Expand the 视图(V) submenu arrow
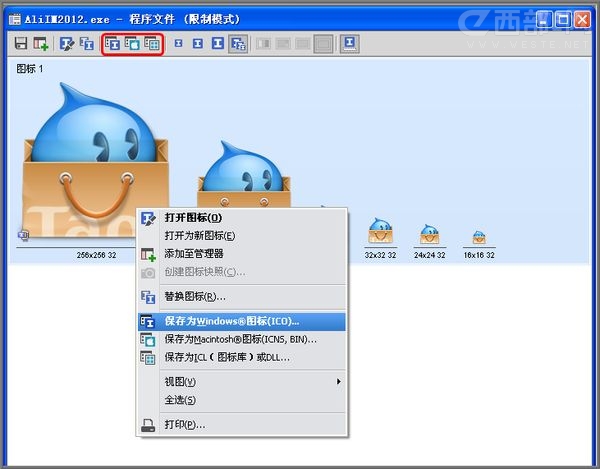This screenshot has height=469, width=600. point(338,382)
